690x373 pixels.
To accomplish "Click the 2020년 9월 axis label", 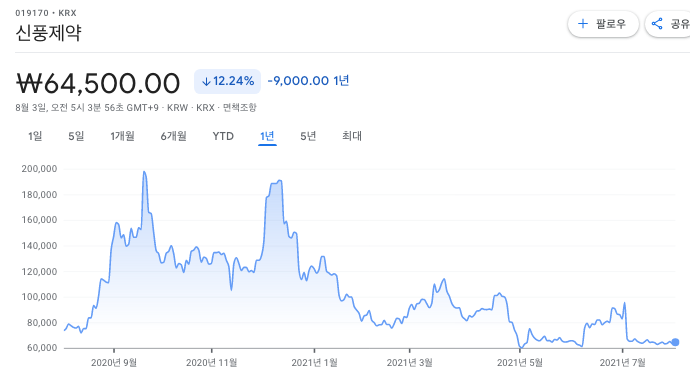I will [114, 362].
